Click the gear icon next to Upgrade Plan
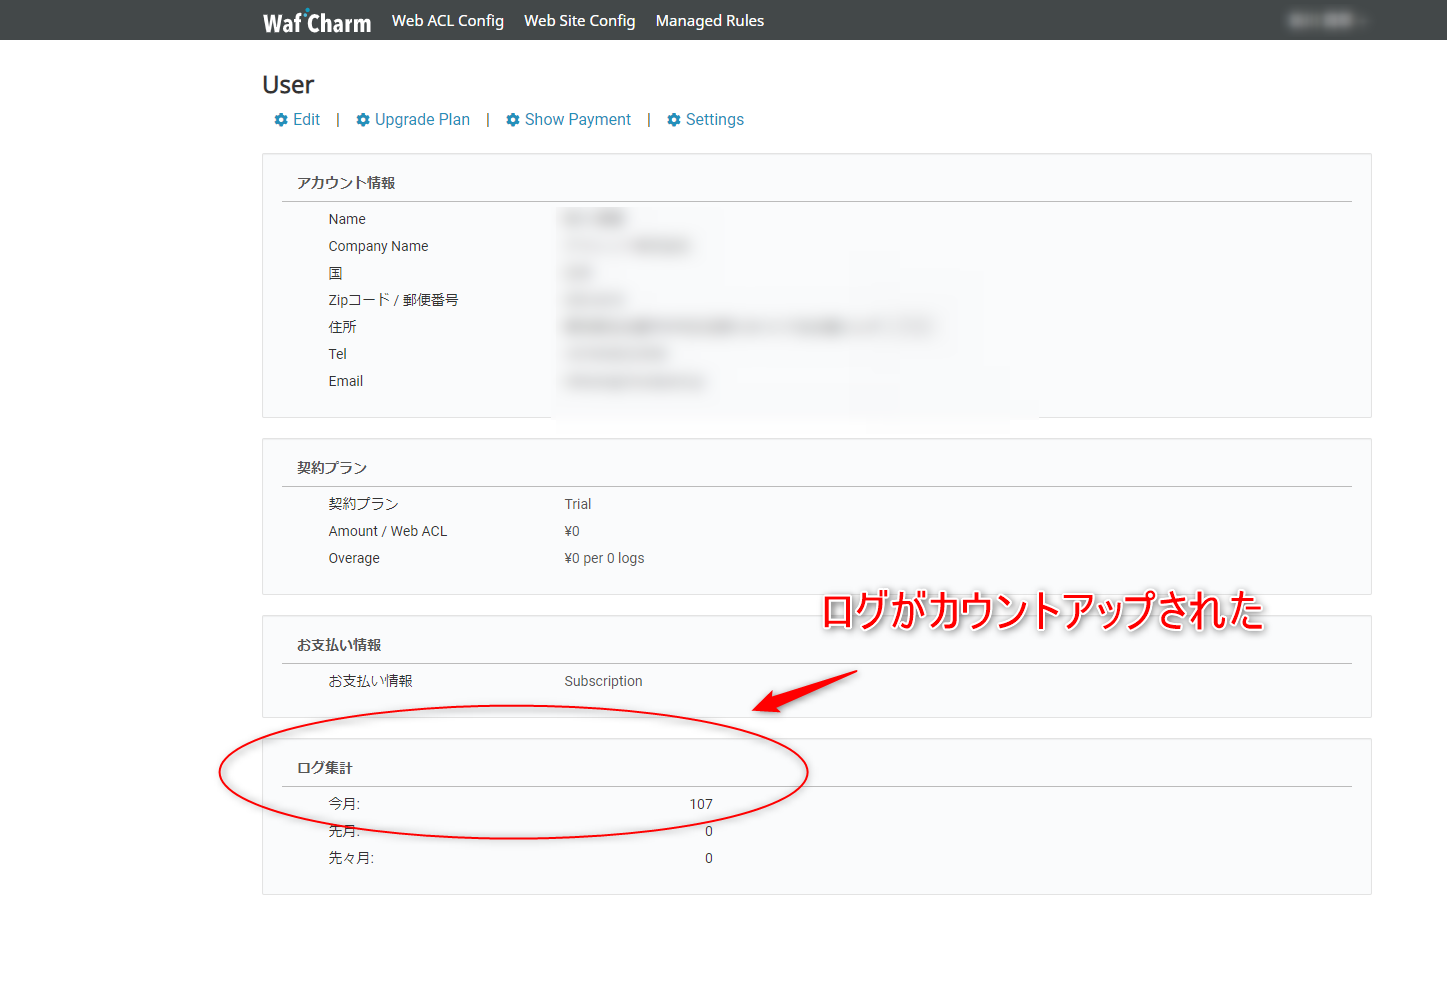Image resolution: width=1447 pixels, height=1007 pixels. (x=363, y=119)
